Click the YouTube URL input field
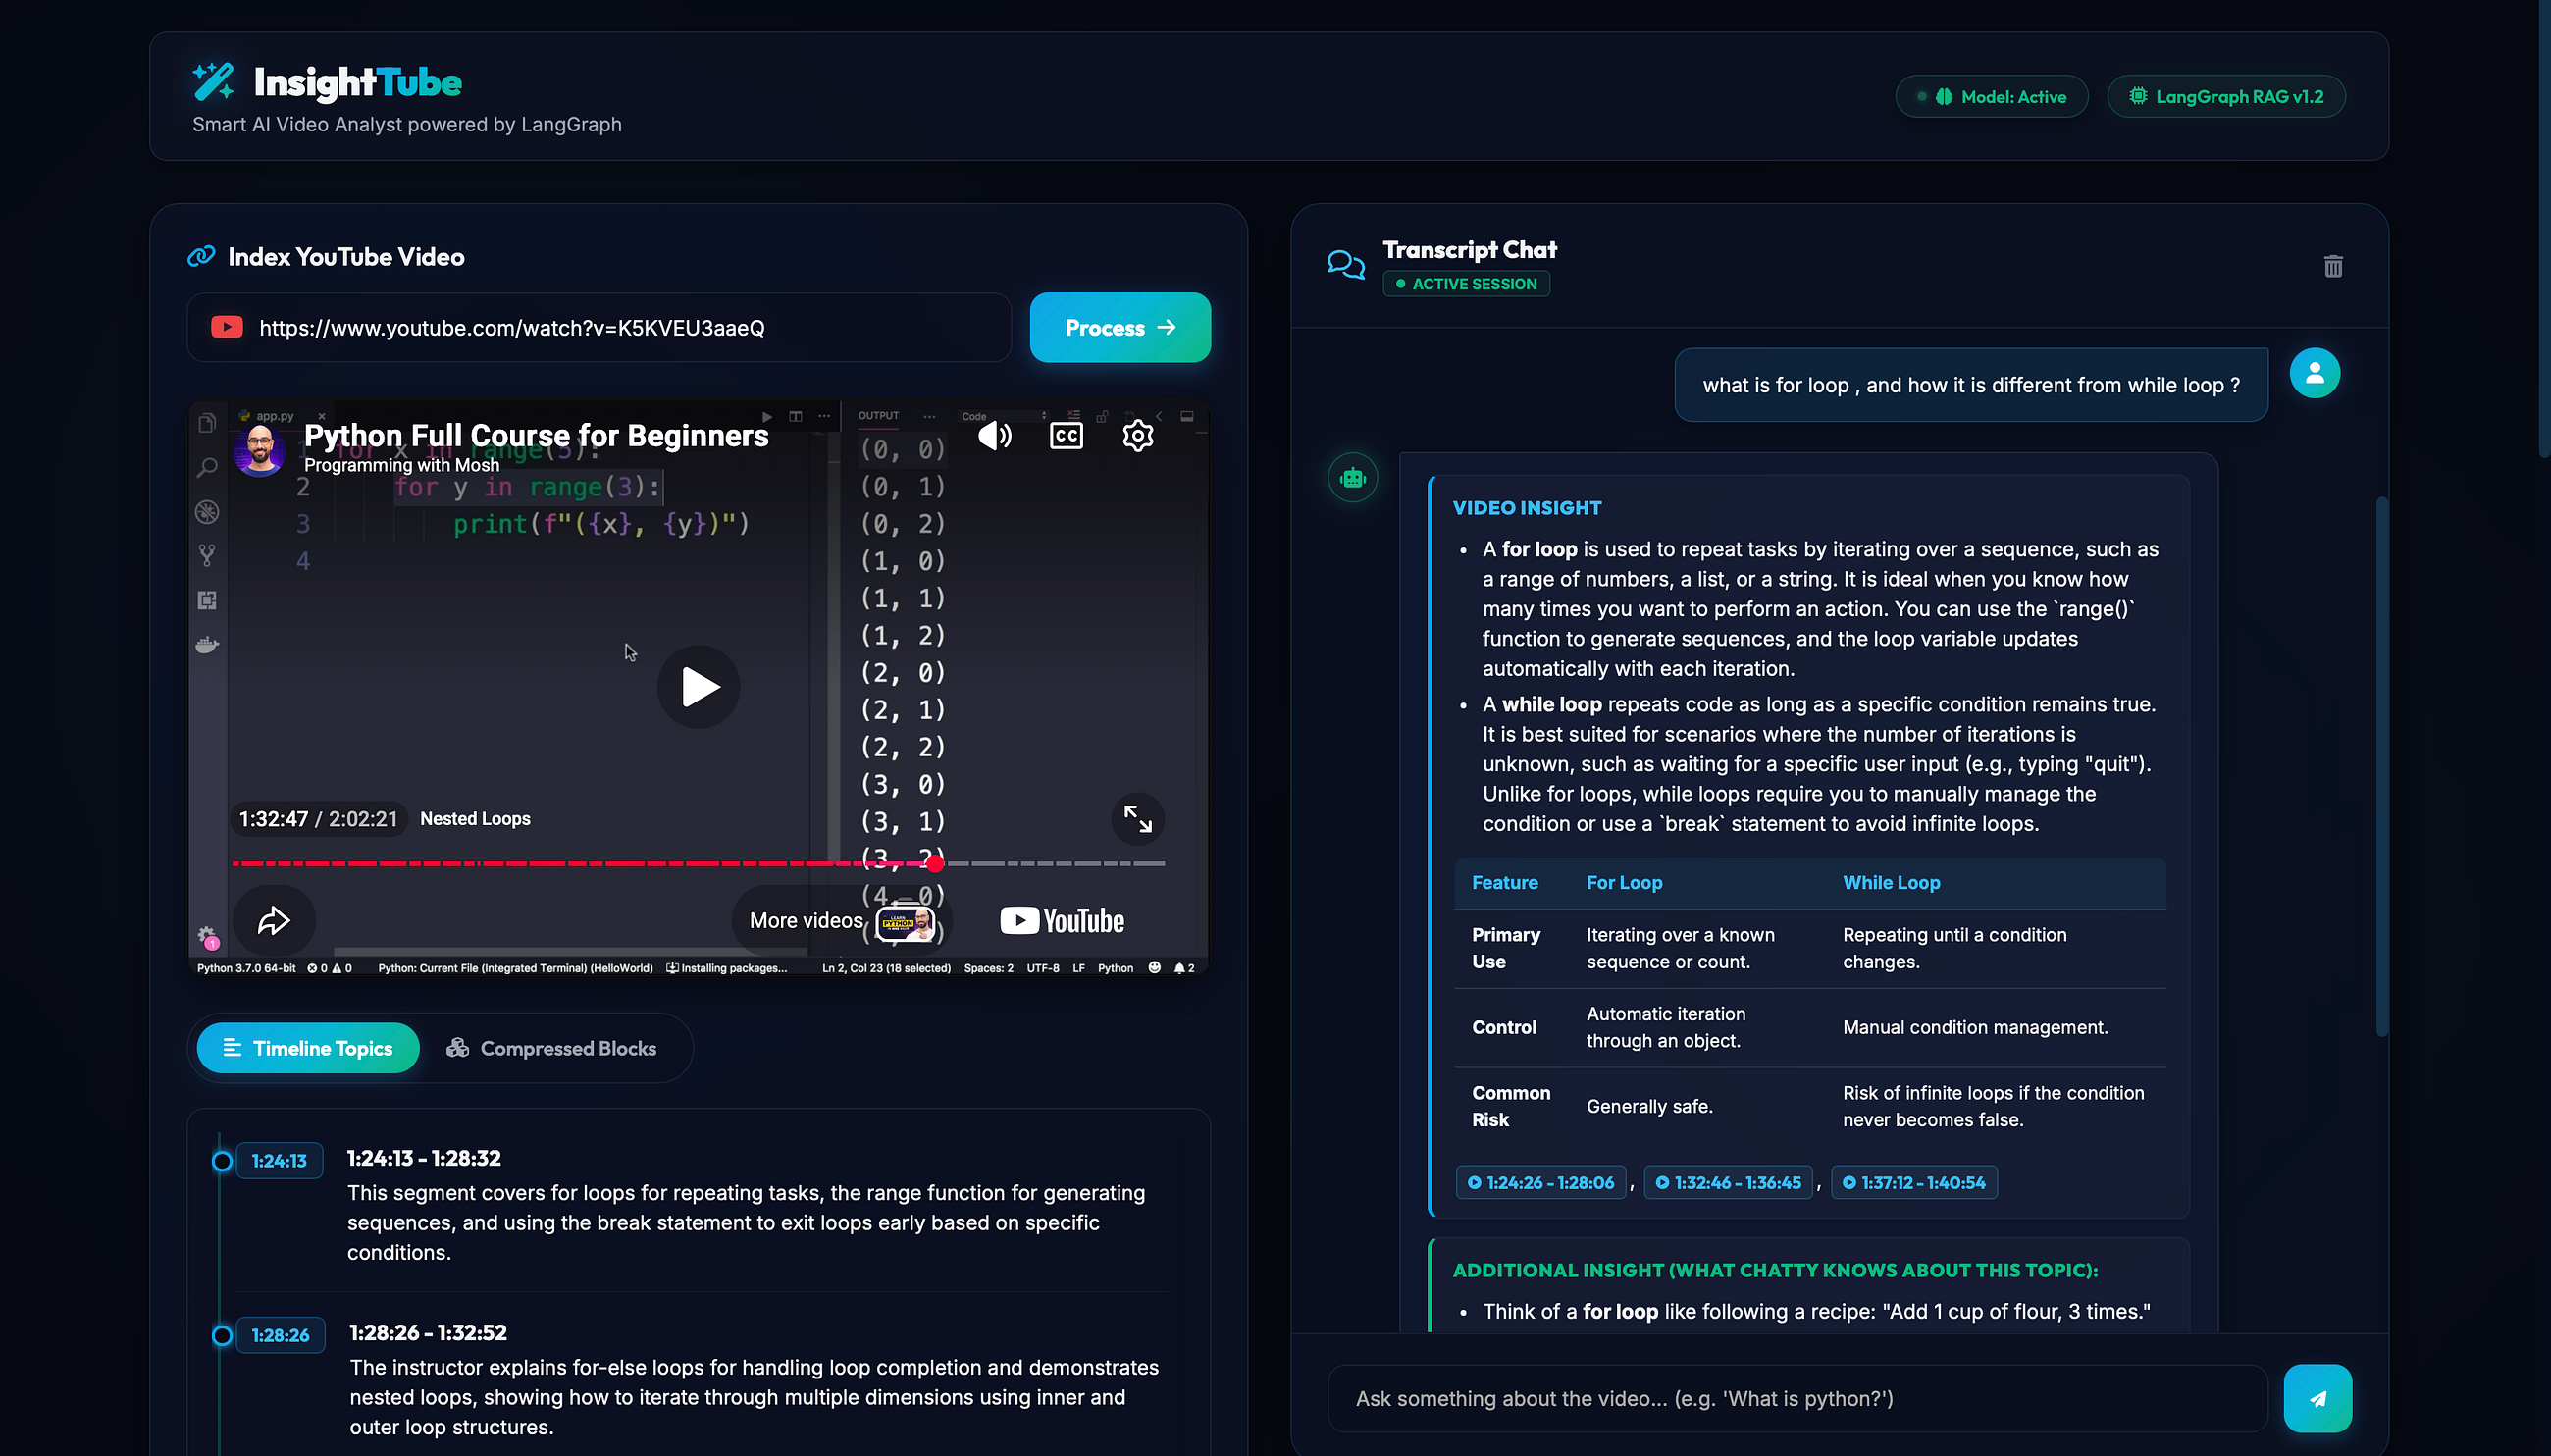 click(x=599, y=328)
